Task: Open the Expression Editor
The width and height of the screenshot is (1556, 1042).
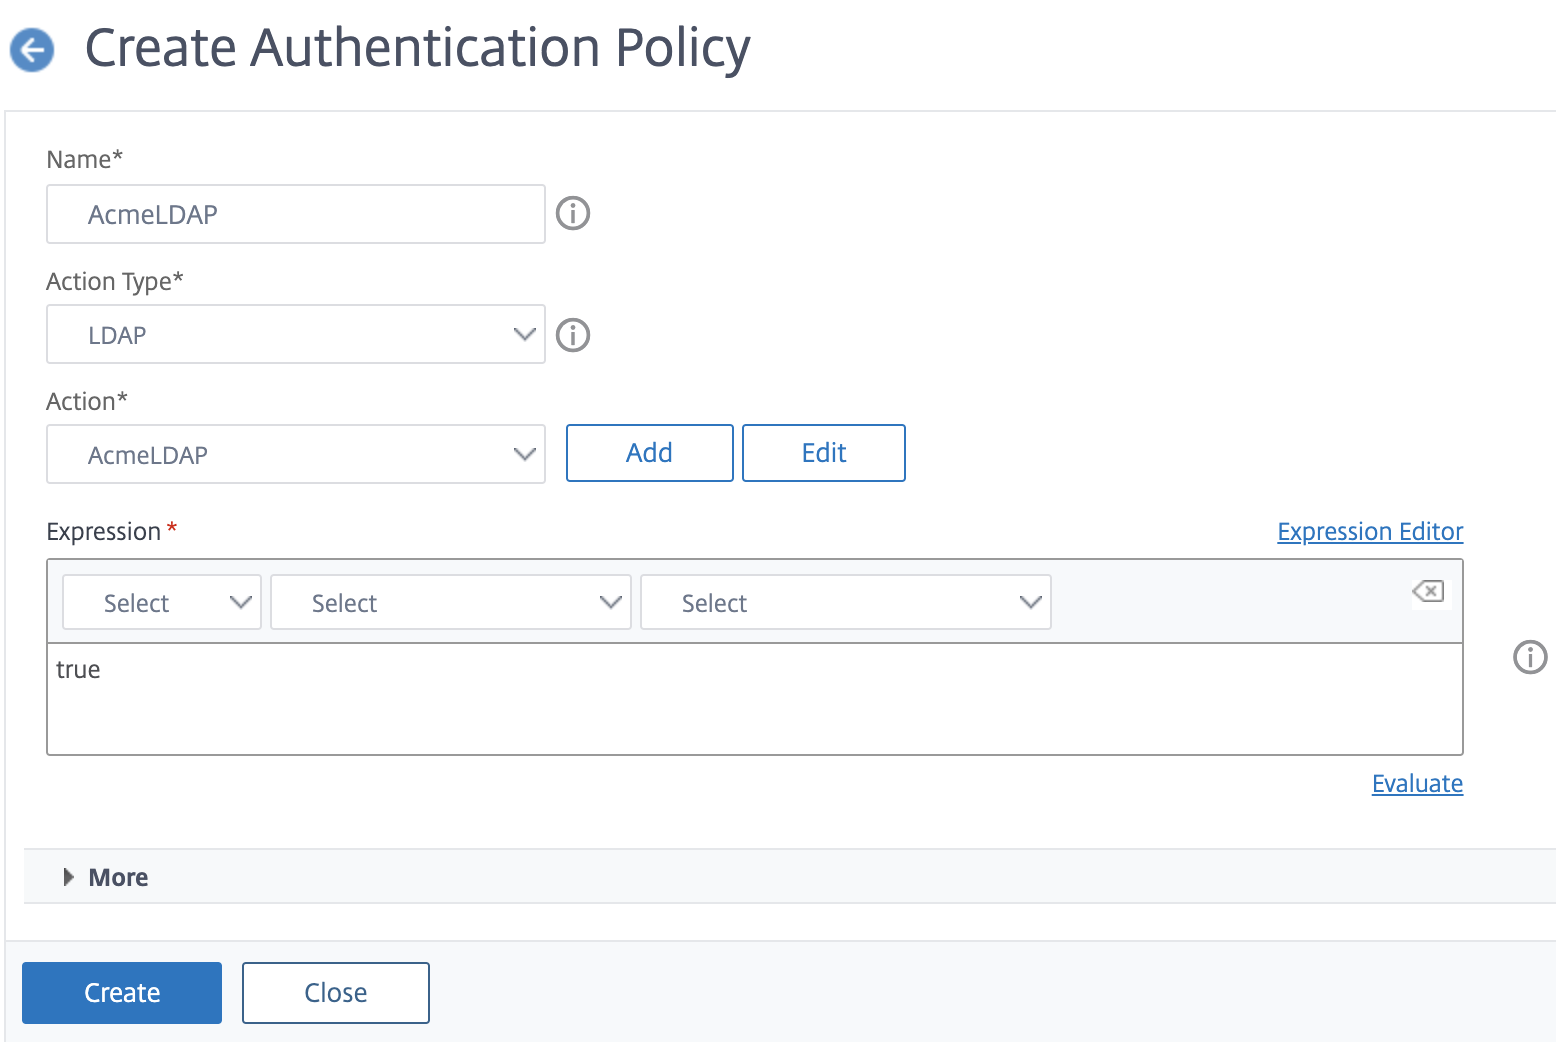Action: [x=1369, y=531]
